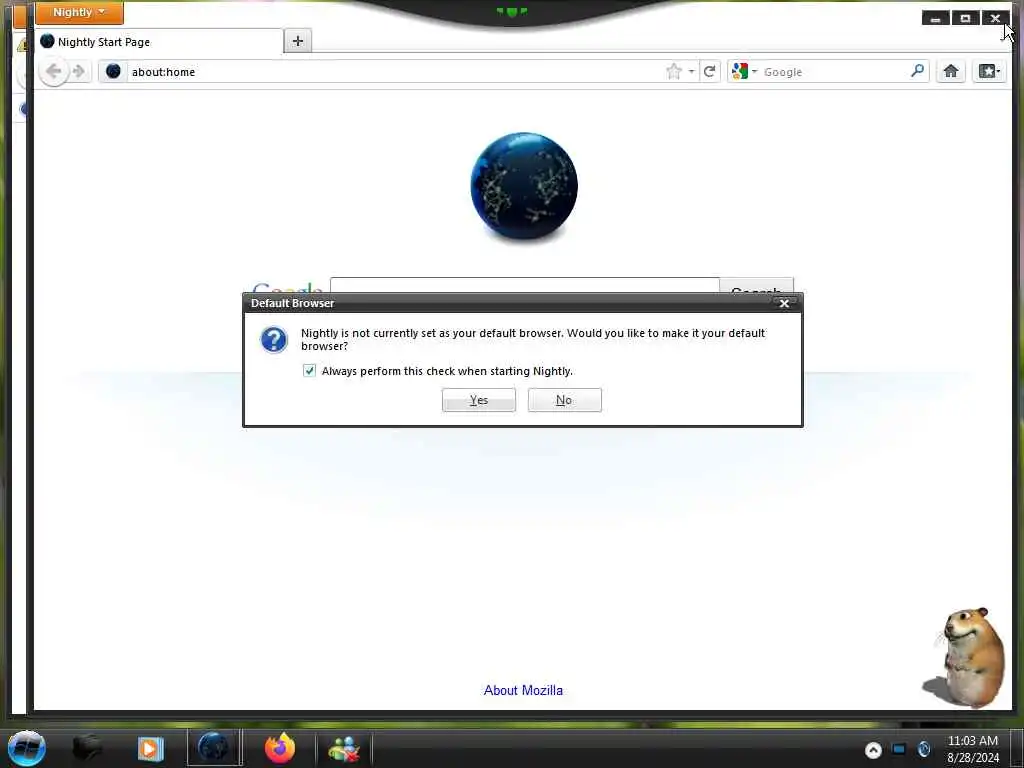
Task: Close the Nightly browser window
Action: click(x=995, y=18)
